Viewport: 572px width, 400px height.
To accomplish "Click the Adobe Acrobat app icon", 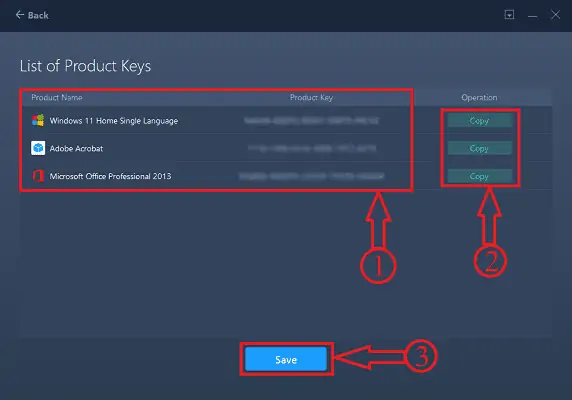I will coord(38,148).
